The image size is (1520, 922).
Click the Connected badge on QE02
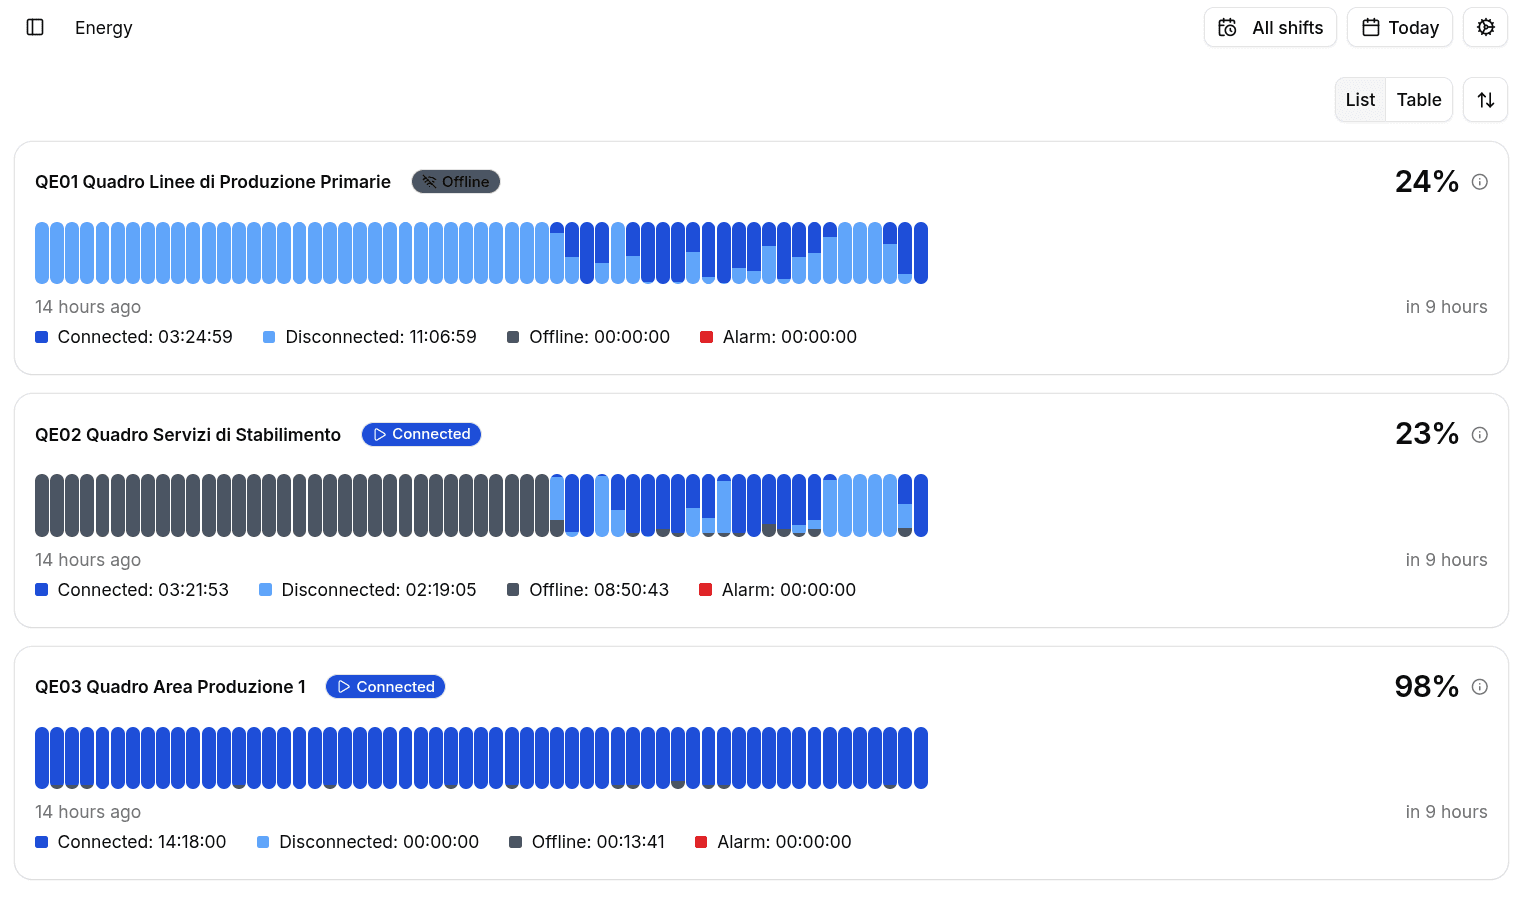[421, 434]
